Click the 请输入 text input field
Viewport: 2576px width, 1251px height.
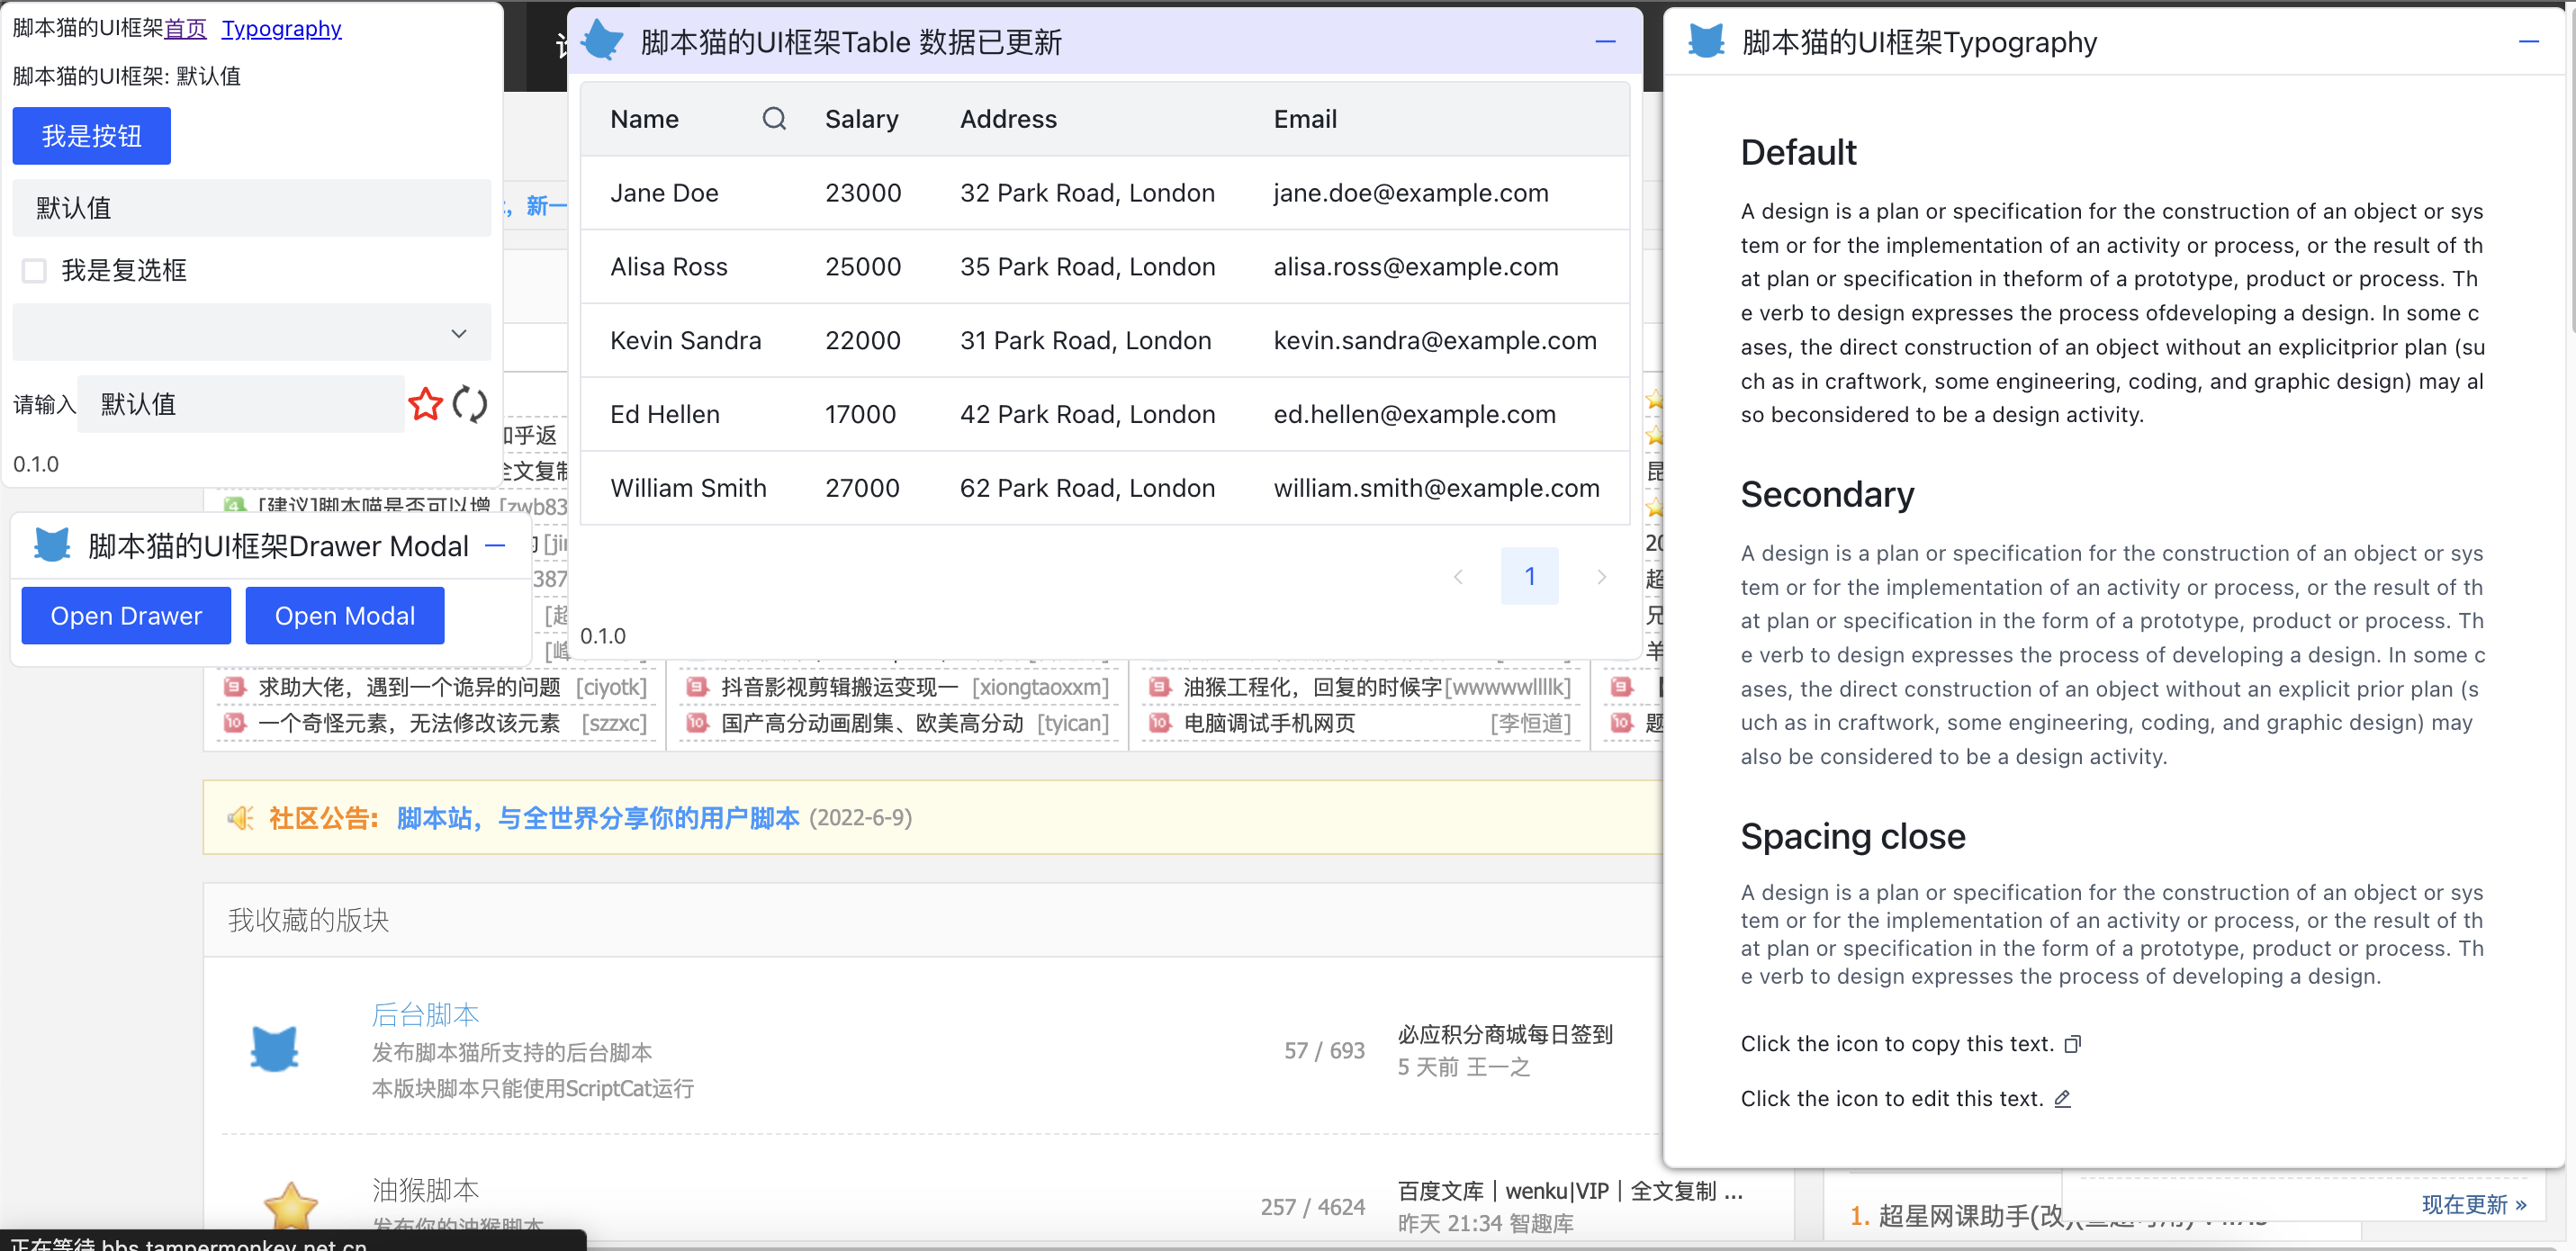[x=240, y=404]
